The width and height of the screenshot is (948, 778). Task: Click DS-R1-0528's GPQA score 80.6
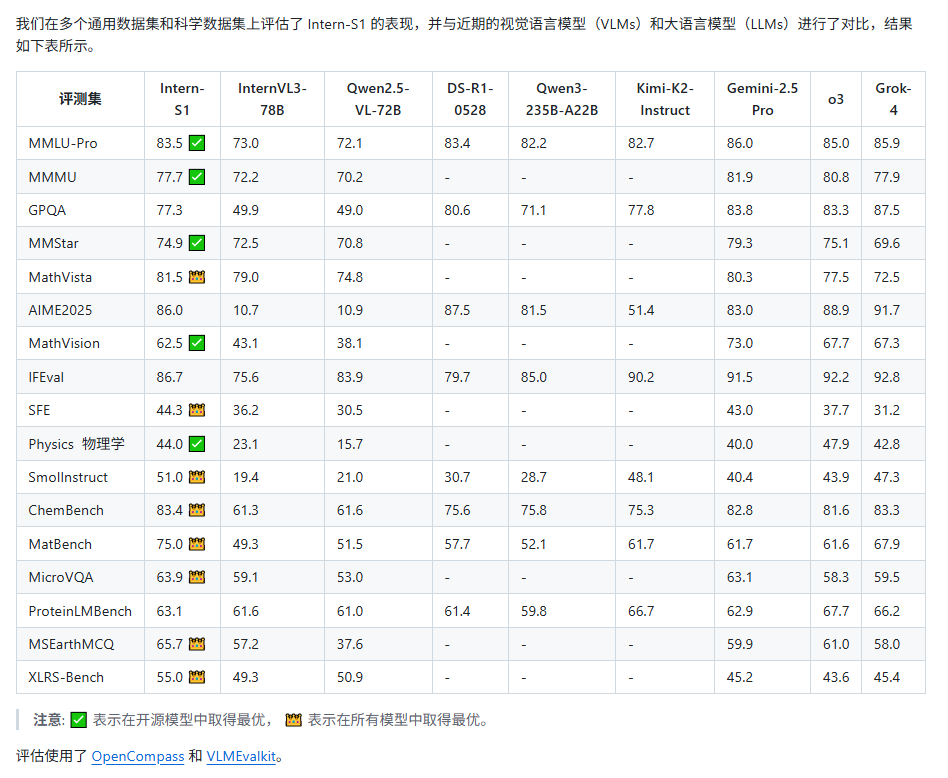point(457,210)
